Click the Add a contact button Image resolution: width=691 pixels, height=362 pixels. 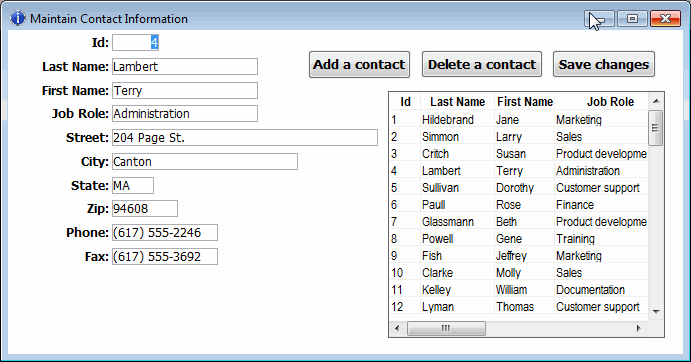pos(359,64)
